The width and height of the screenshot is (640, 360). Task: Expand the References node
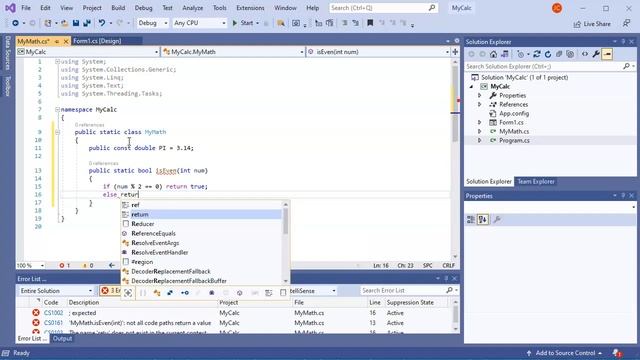(x=480, y=104)
